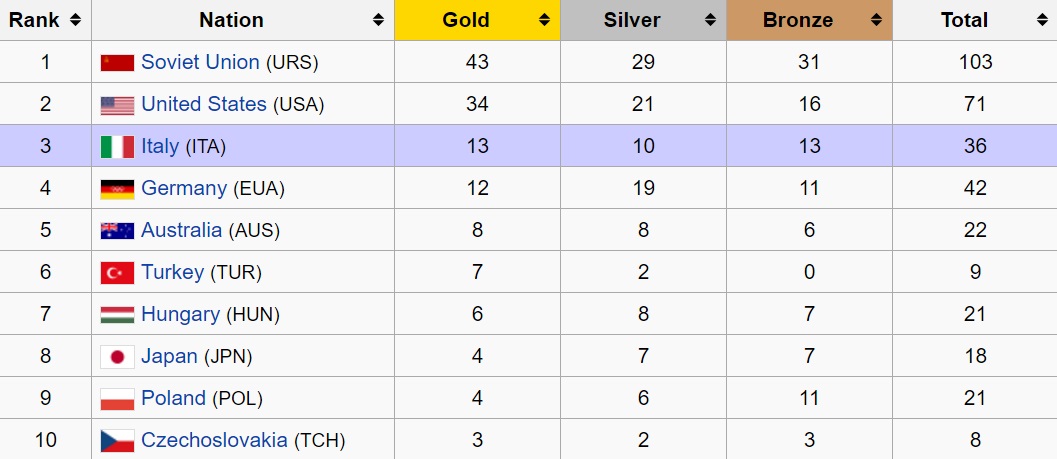Click the Turkey flag icon
This screenshot has width=1057, height=459.
(x=117, y=273)
